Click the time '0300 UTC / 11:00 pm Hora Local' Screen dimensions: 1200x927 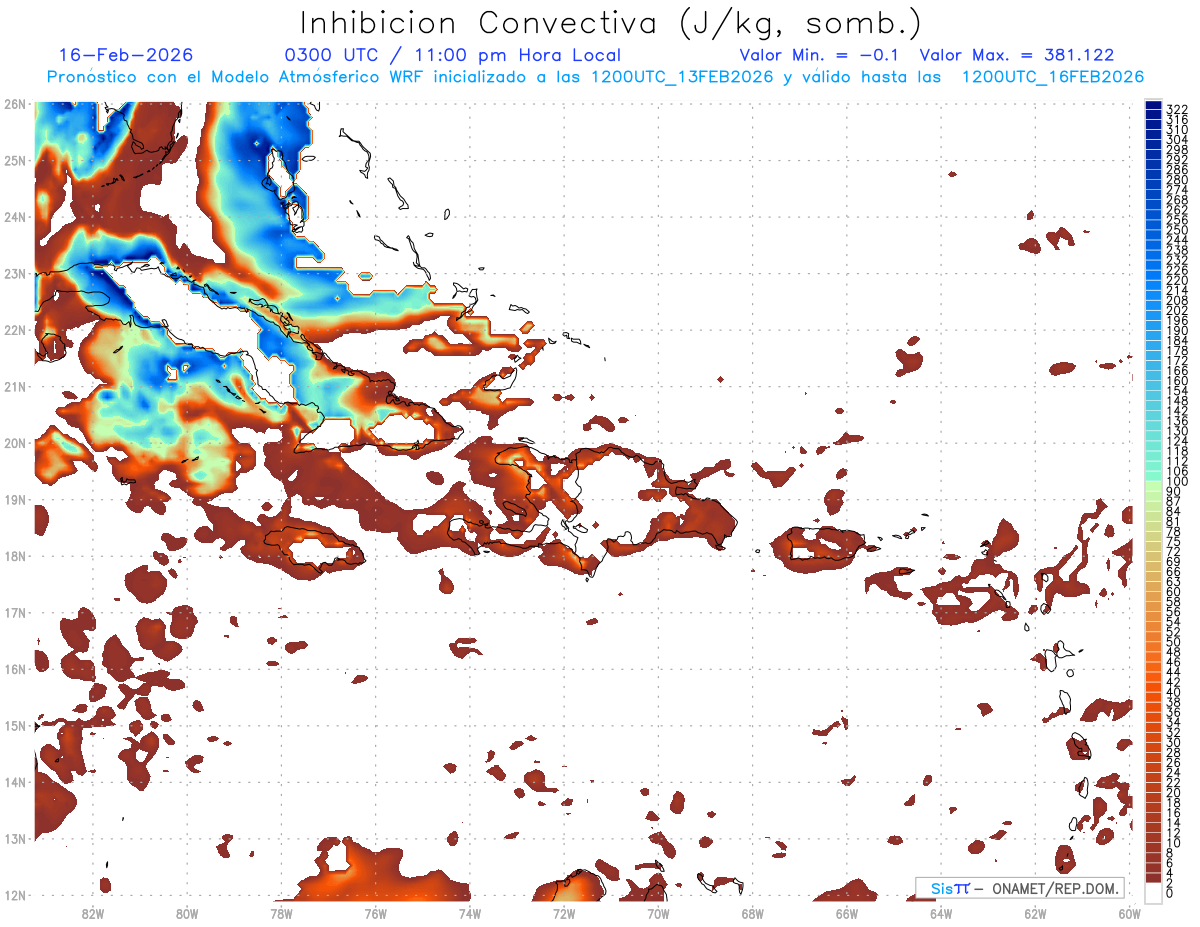452,55
